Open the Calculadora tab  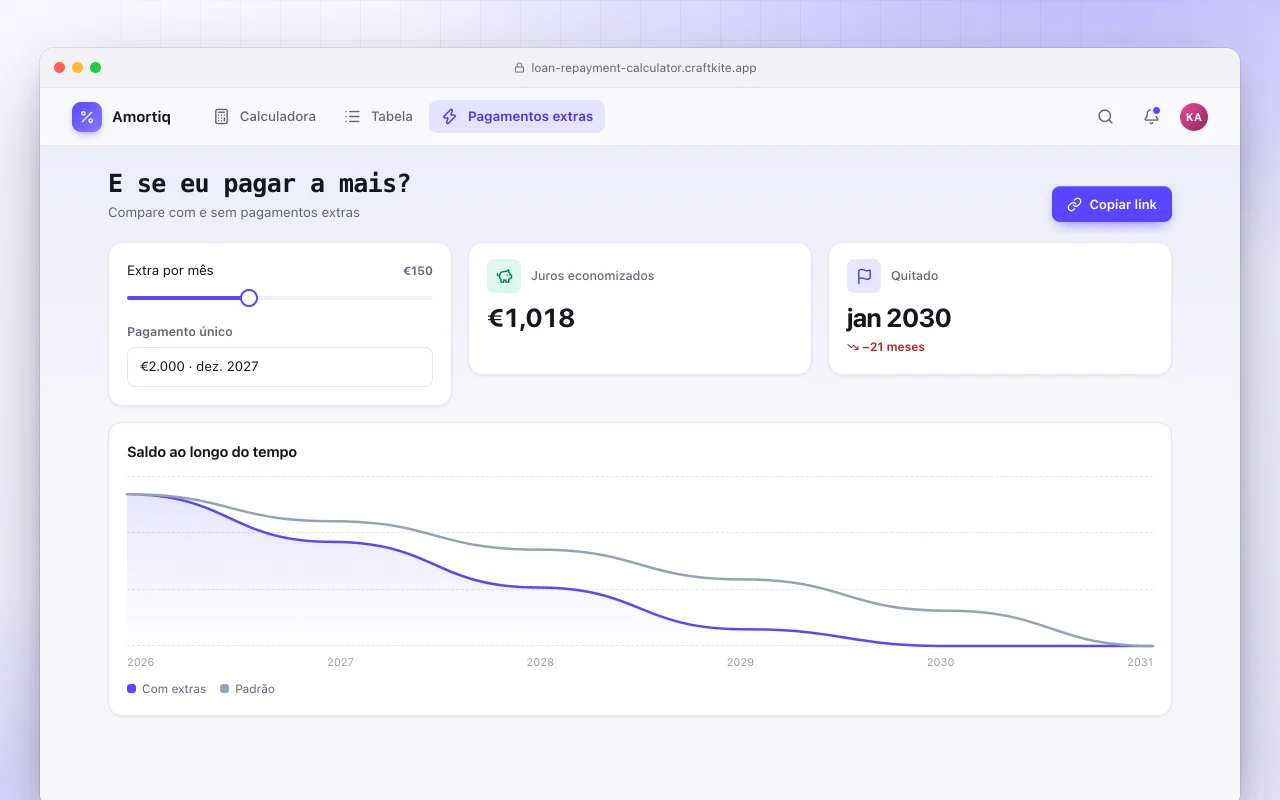(x=265, y=117)
